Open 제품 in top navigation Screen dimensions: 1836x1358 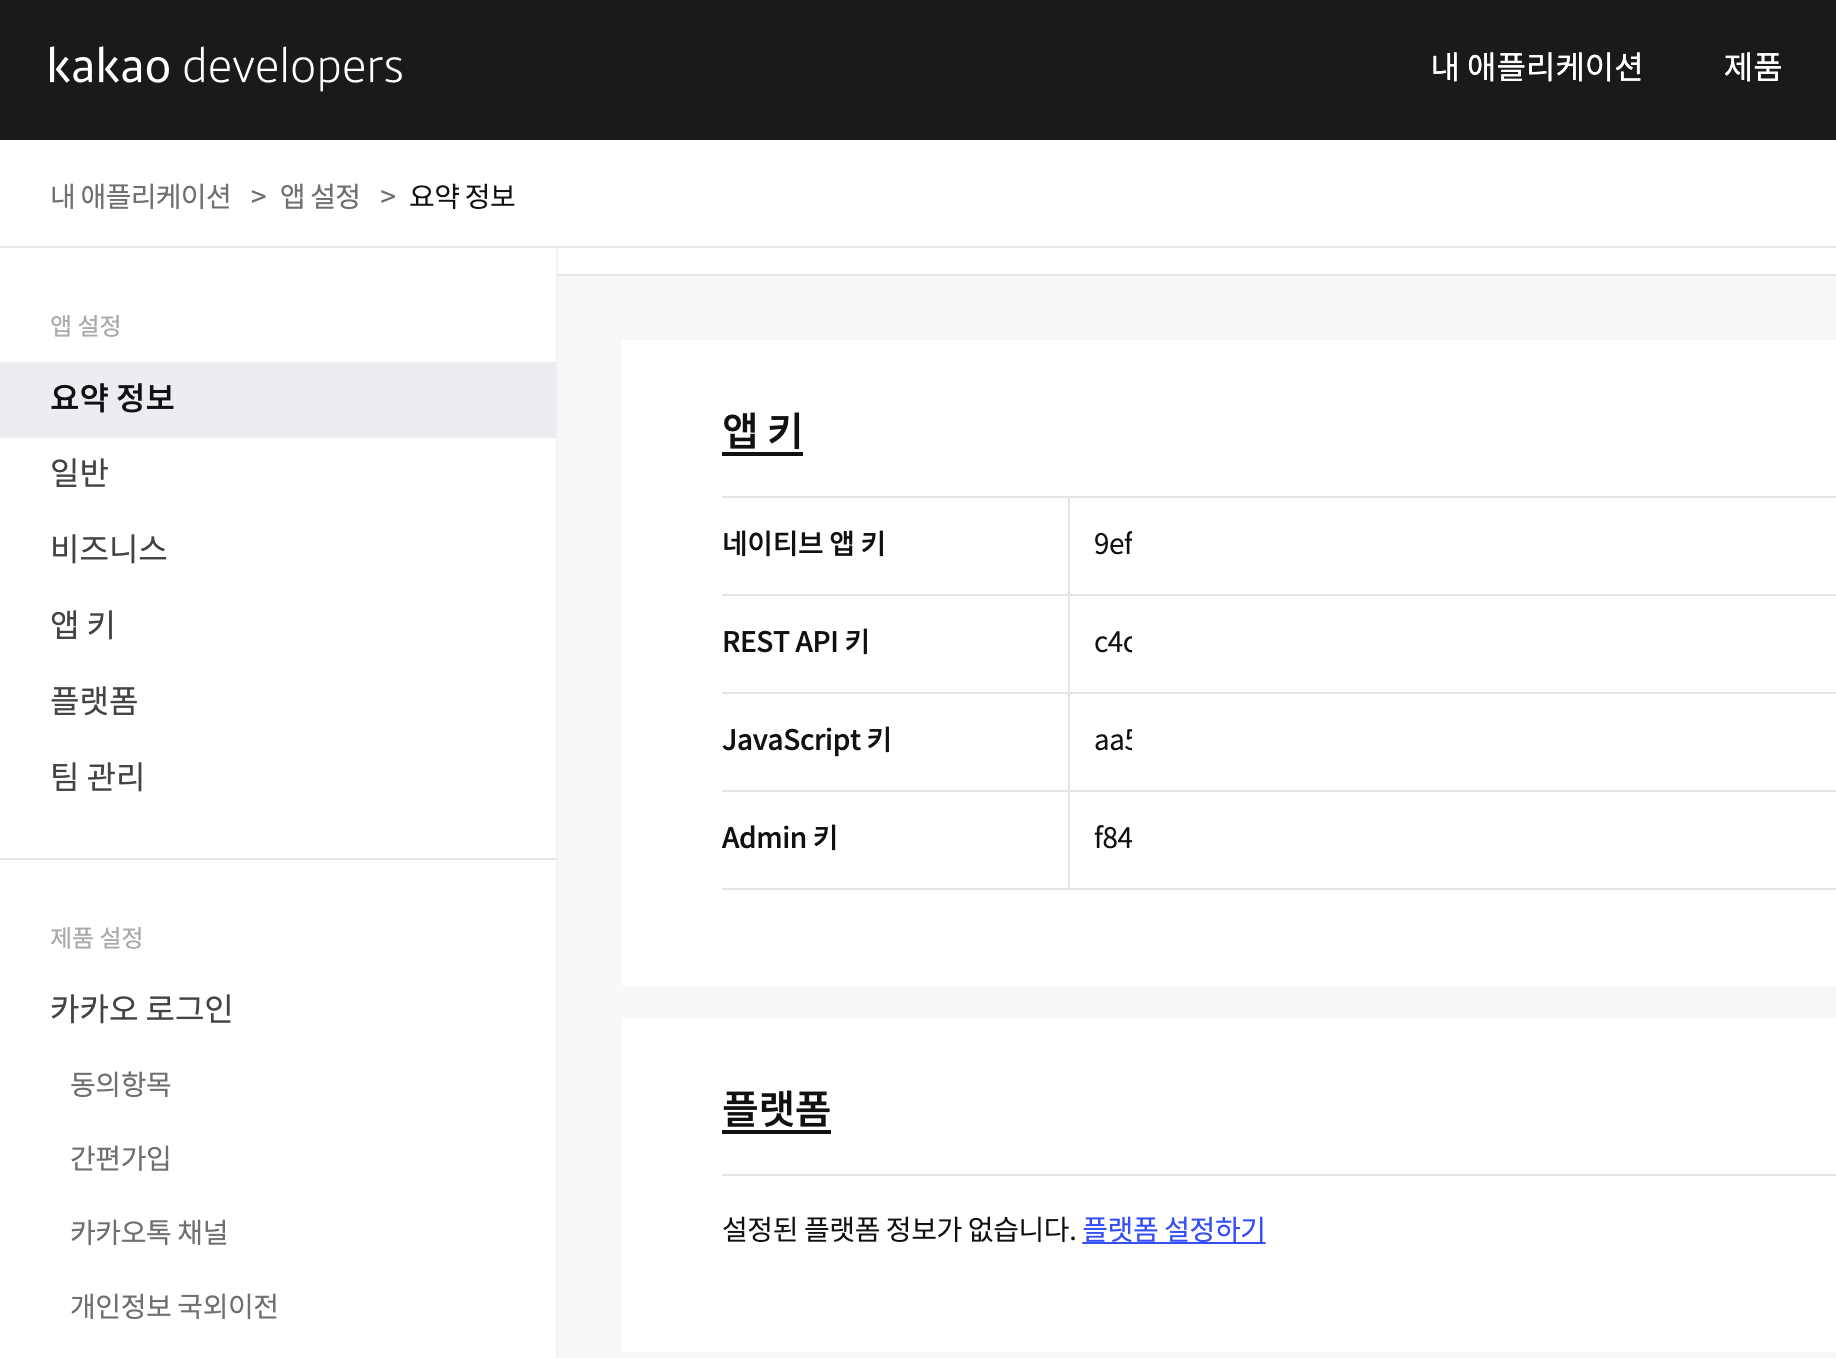point(1752,67)
